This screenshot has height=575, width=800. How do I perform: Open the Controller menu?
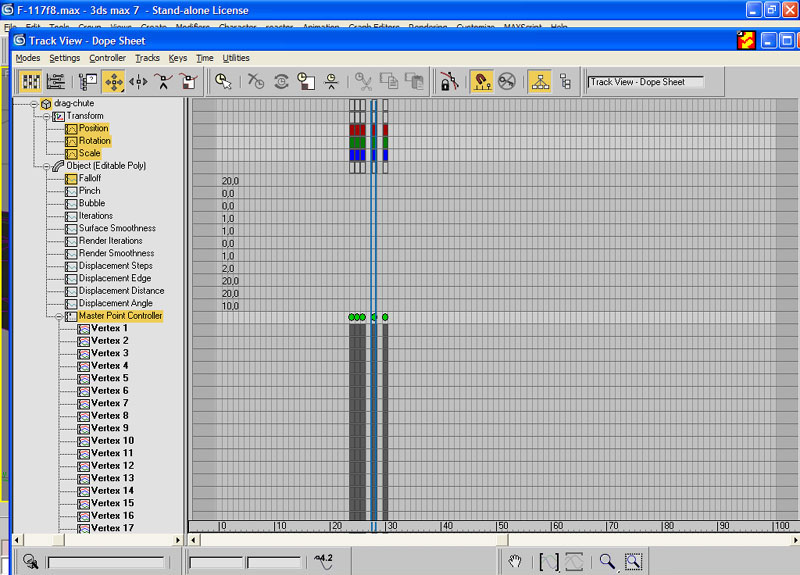click(x=108, y=58)
